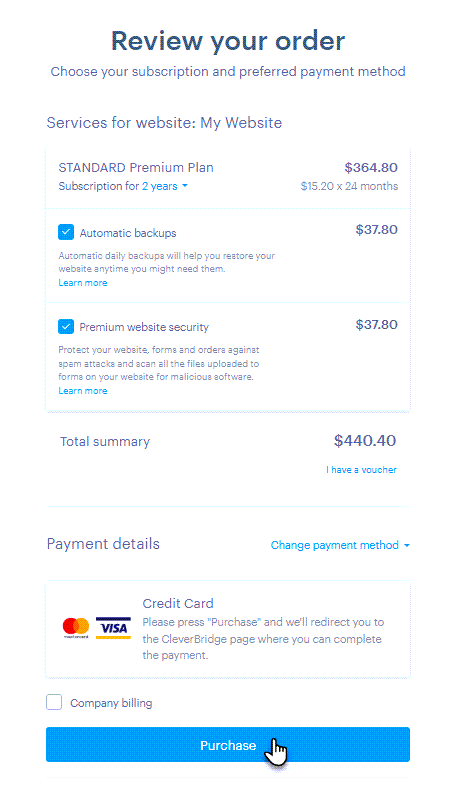Click the blue Purchase button

(x=228, y=745)
